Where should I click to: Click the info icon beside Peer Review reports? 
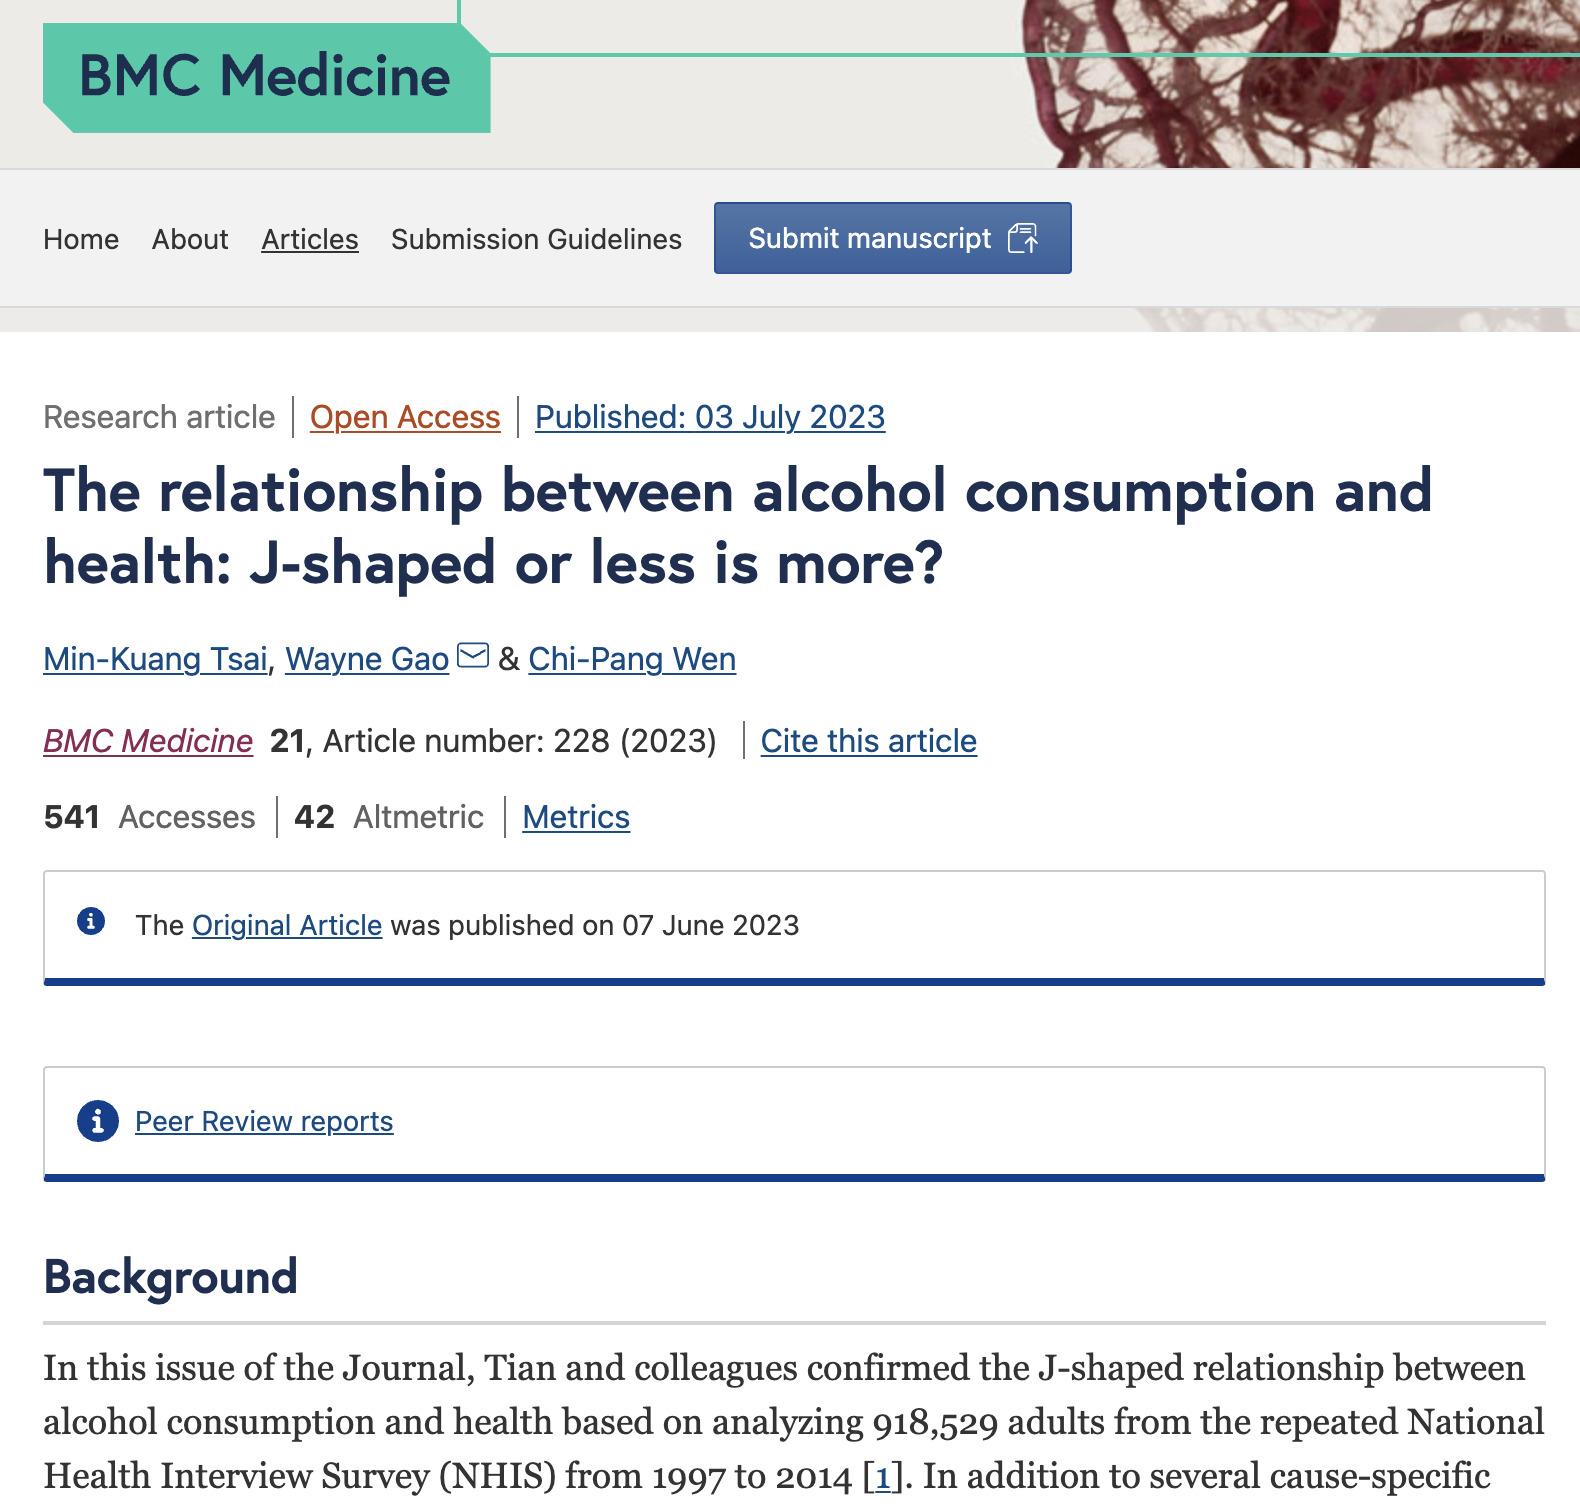coord(98,1121)
